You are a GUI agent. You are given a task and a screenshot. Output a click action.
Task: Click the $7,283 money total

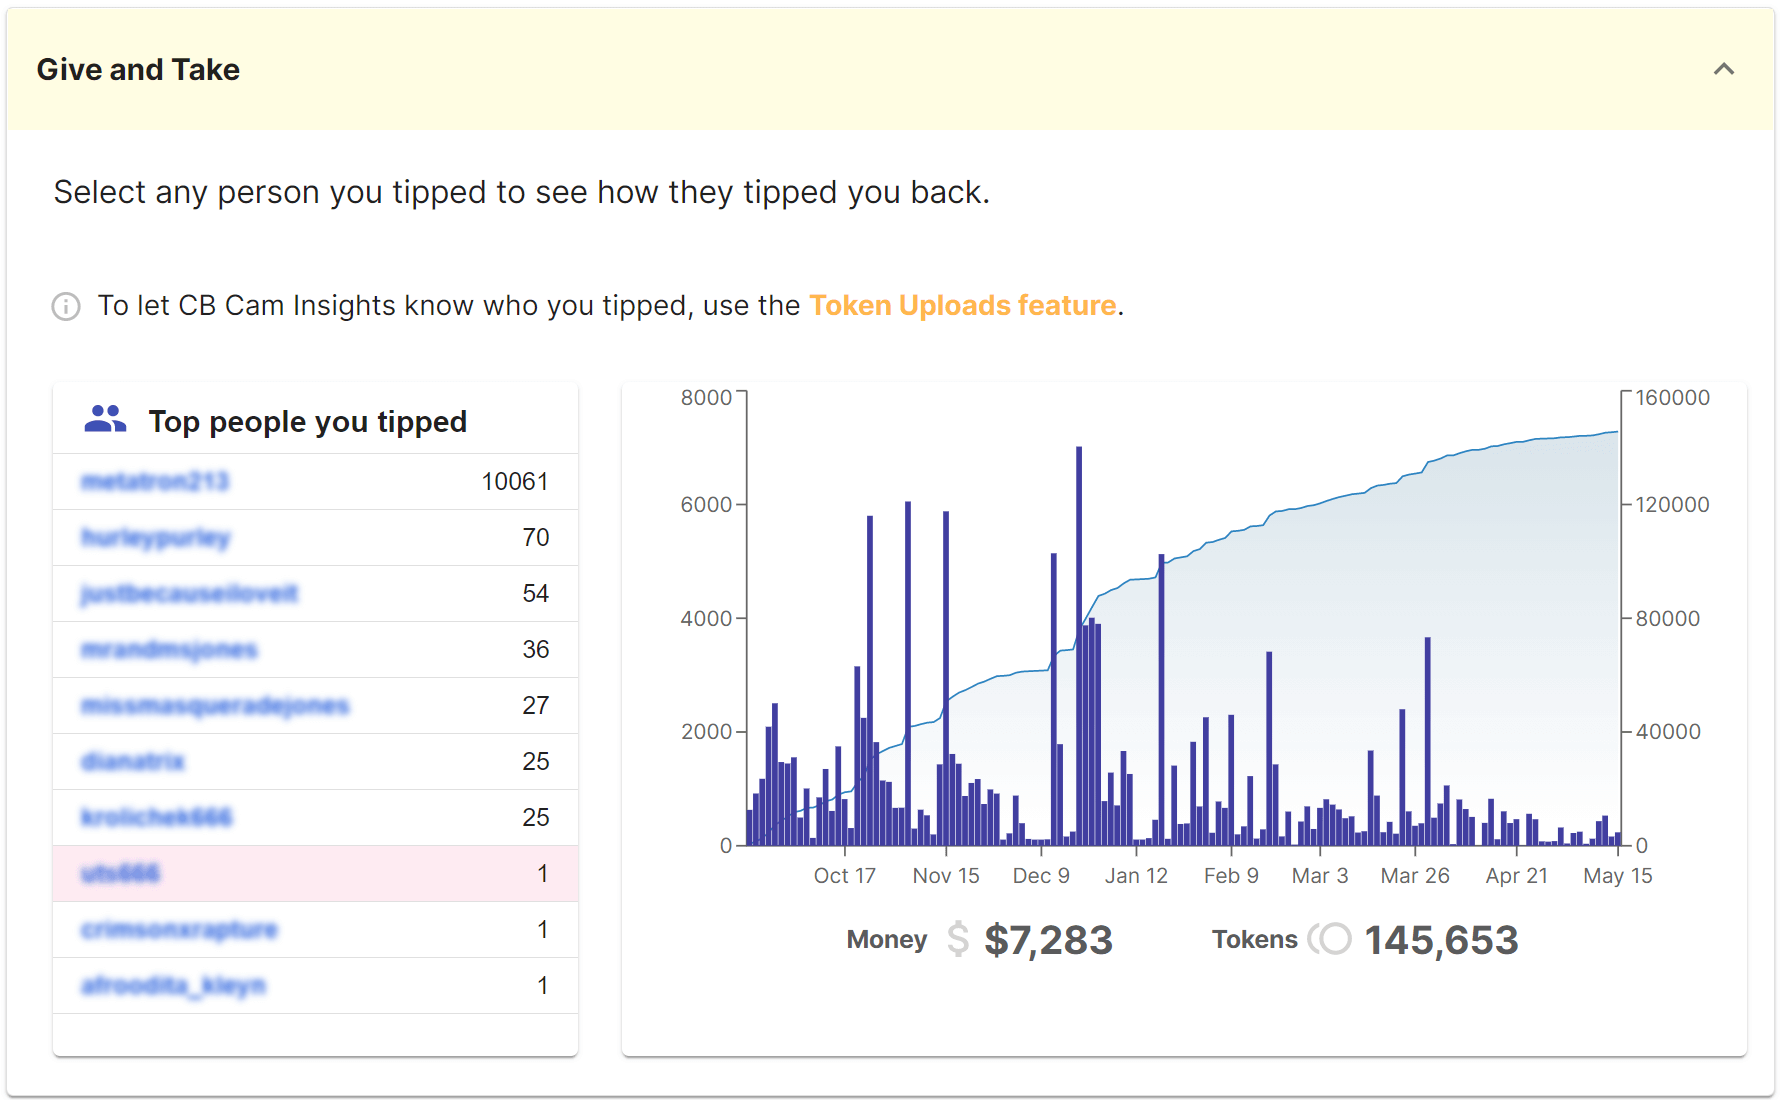(x=1047, y=940)
